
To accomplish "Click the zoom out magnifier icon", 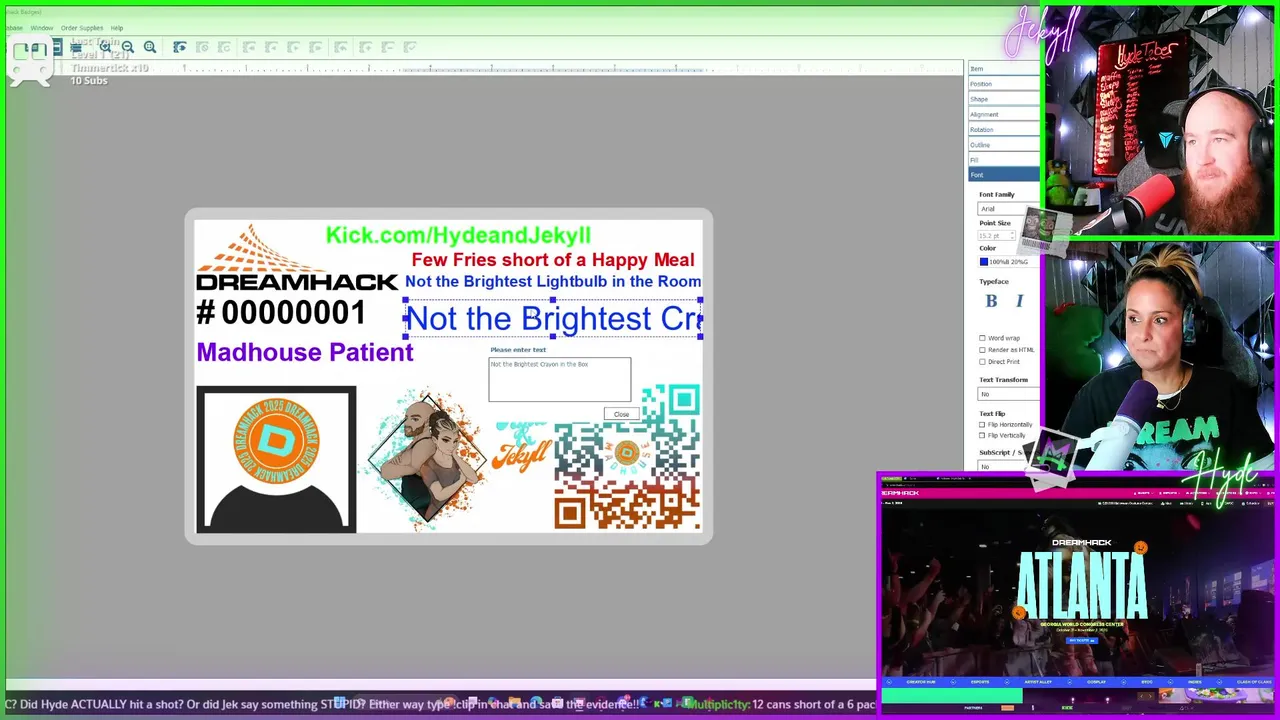I will [x=127, y=47].
